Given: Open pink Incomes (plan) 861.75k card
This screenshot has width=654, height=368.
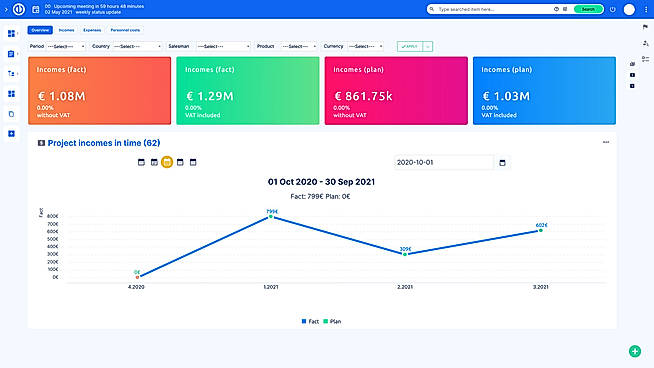Looking at the screenshot, I should pos(396,91).
